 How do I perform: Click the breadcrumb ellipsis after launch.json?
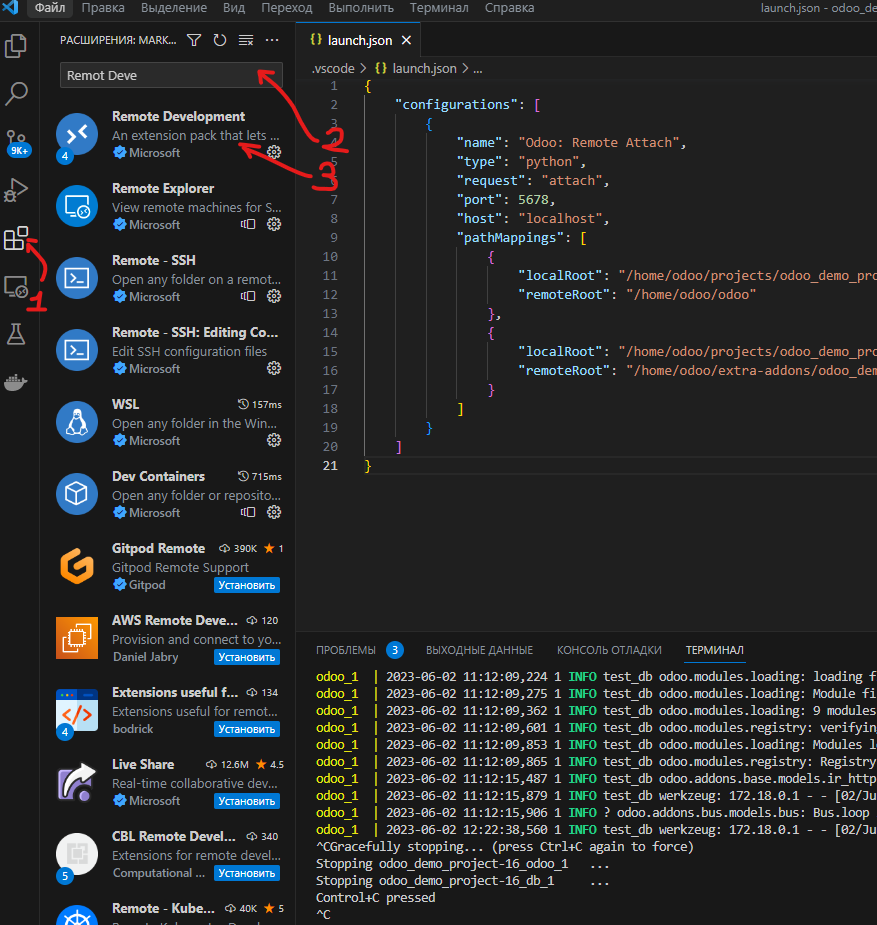[478, 68]
